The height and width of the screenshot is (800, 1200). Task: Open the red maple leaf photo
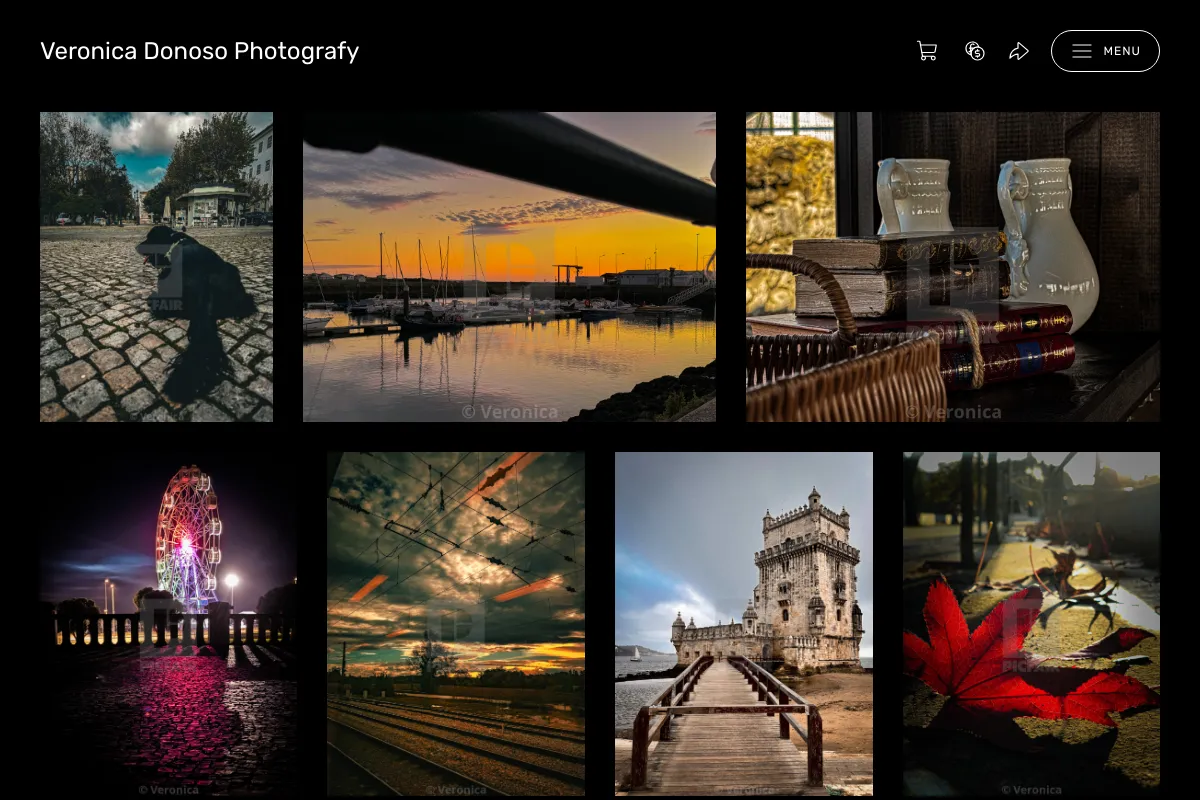point(1031,624)
